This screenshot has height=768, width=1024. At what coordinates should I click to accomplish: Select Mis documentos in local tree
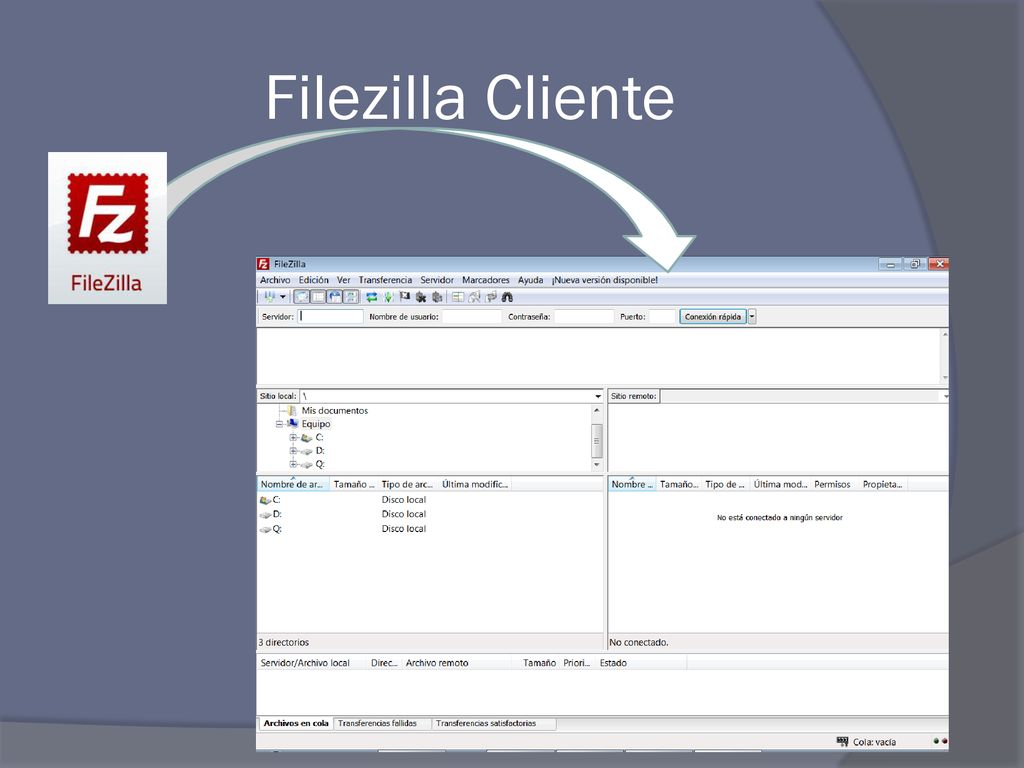click(x=334, y=411)
